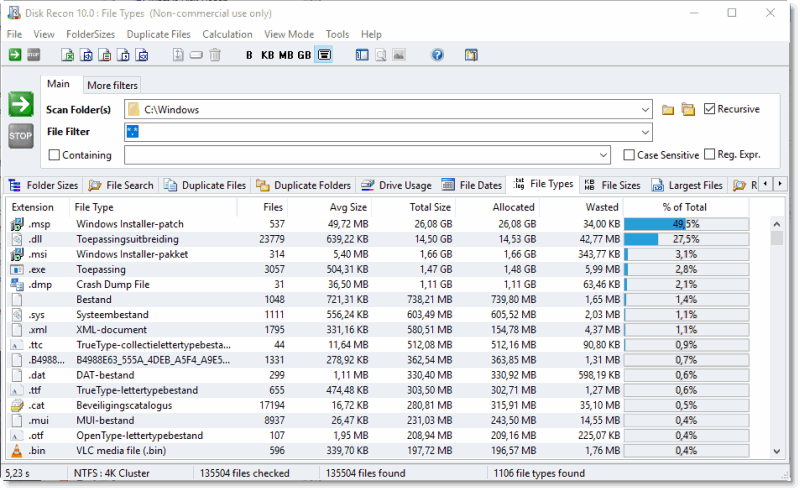Toggle the automatic size units icon
Image resolution: width=800 pixels, height=490 pixels.
click(x=324, y=55)
